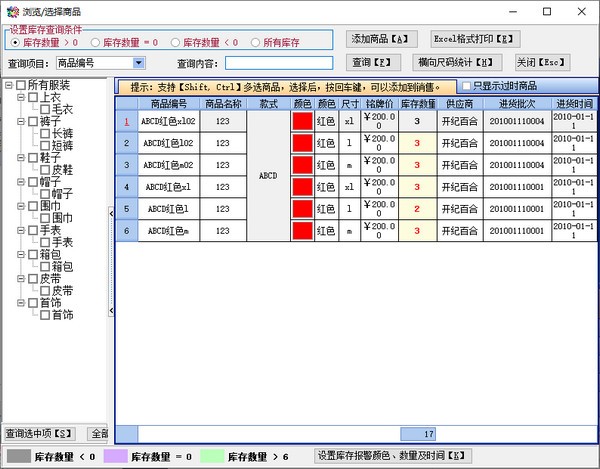Check the 上衣 category checkbox
The image size is (600, 469).
tap(33, 97)
